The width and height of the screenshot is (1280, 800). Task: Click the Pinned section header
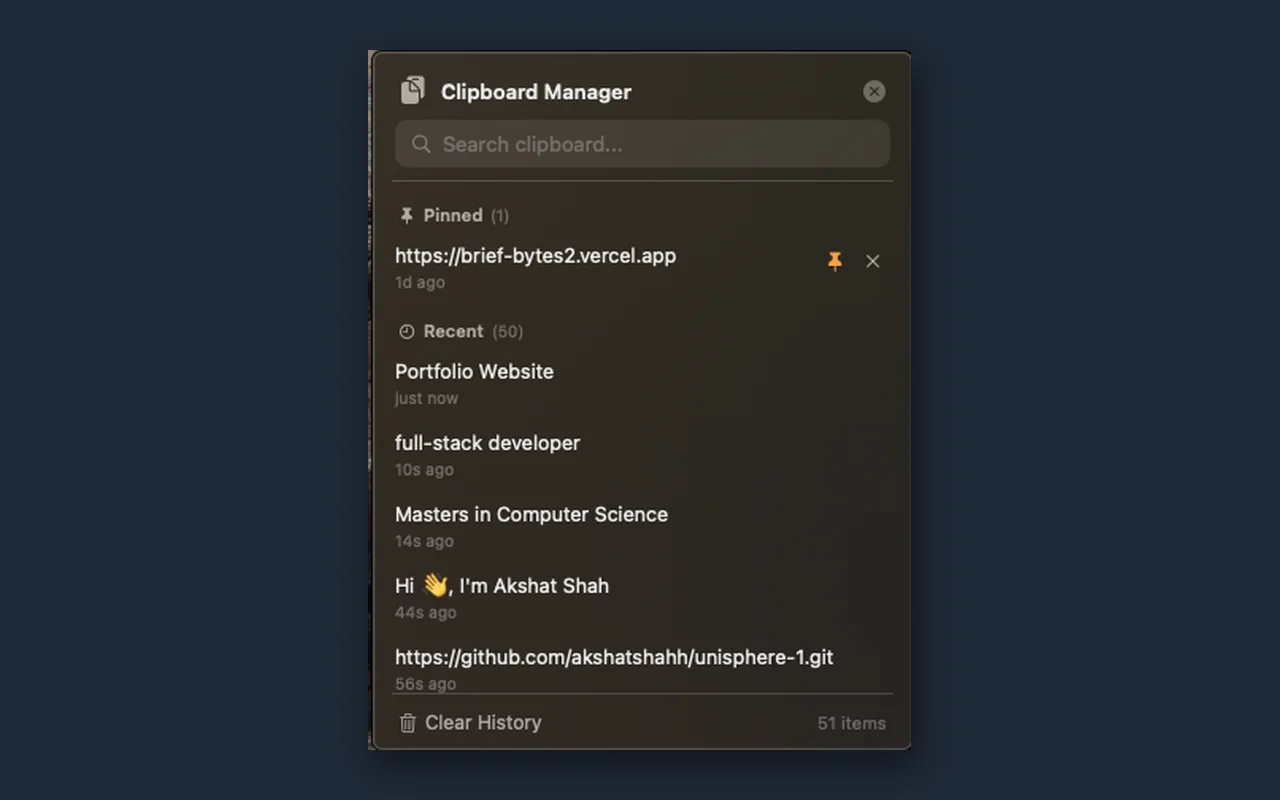(x=453, y=215)
